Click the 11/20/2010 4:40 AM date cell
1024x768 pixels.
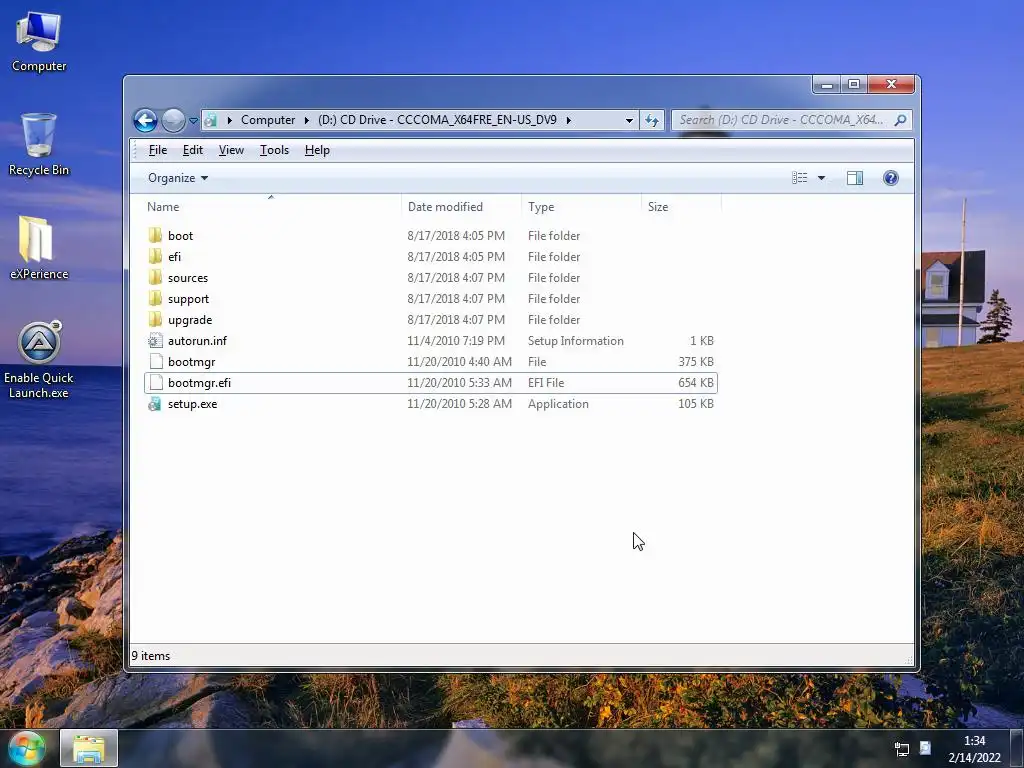(459, 362)
